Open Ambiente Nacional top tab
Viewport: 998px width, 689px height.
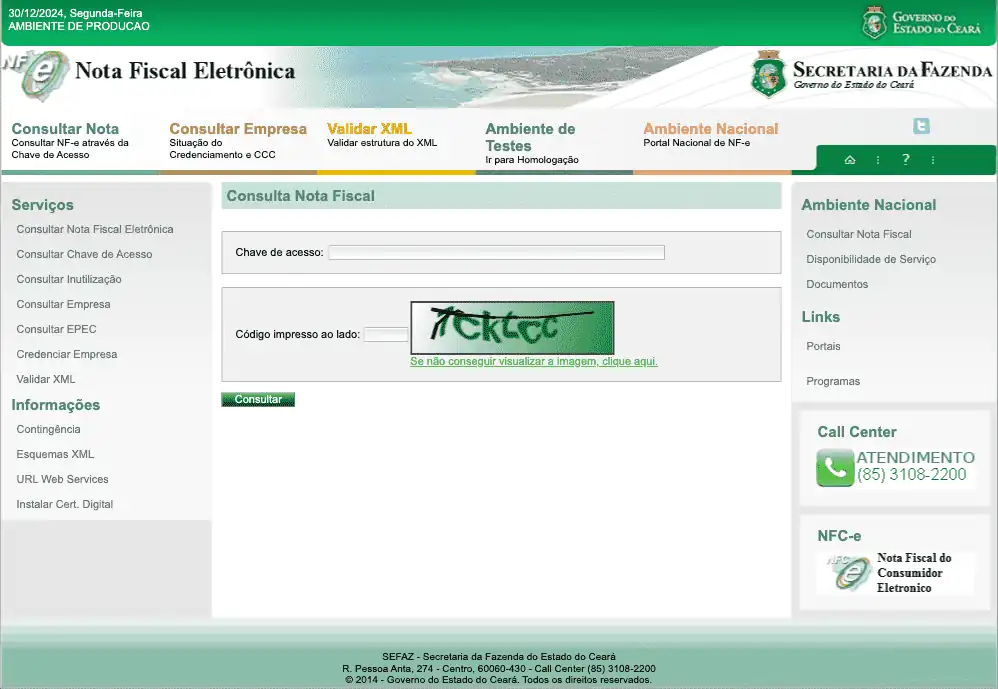click(710, 129)
